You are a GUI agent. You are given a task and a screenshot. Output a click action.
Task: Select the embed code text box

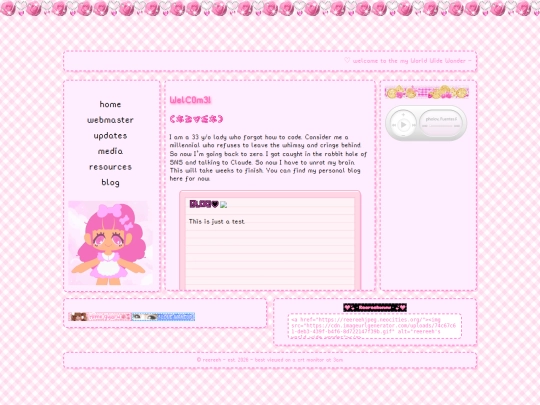point(375,326)
